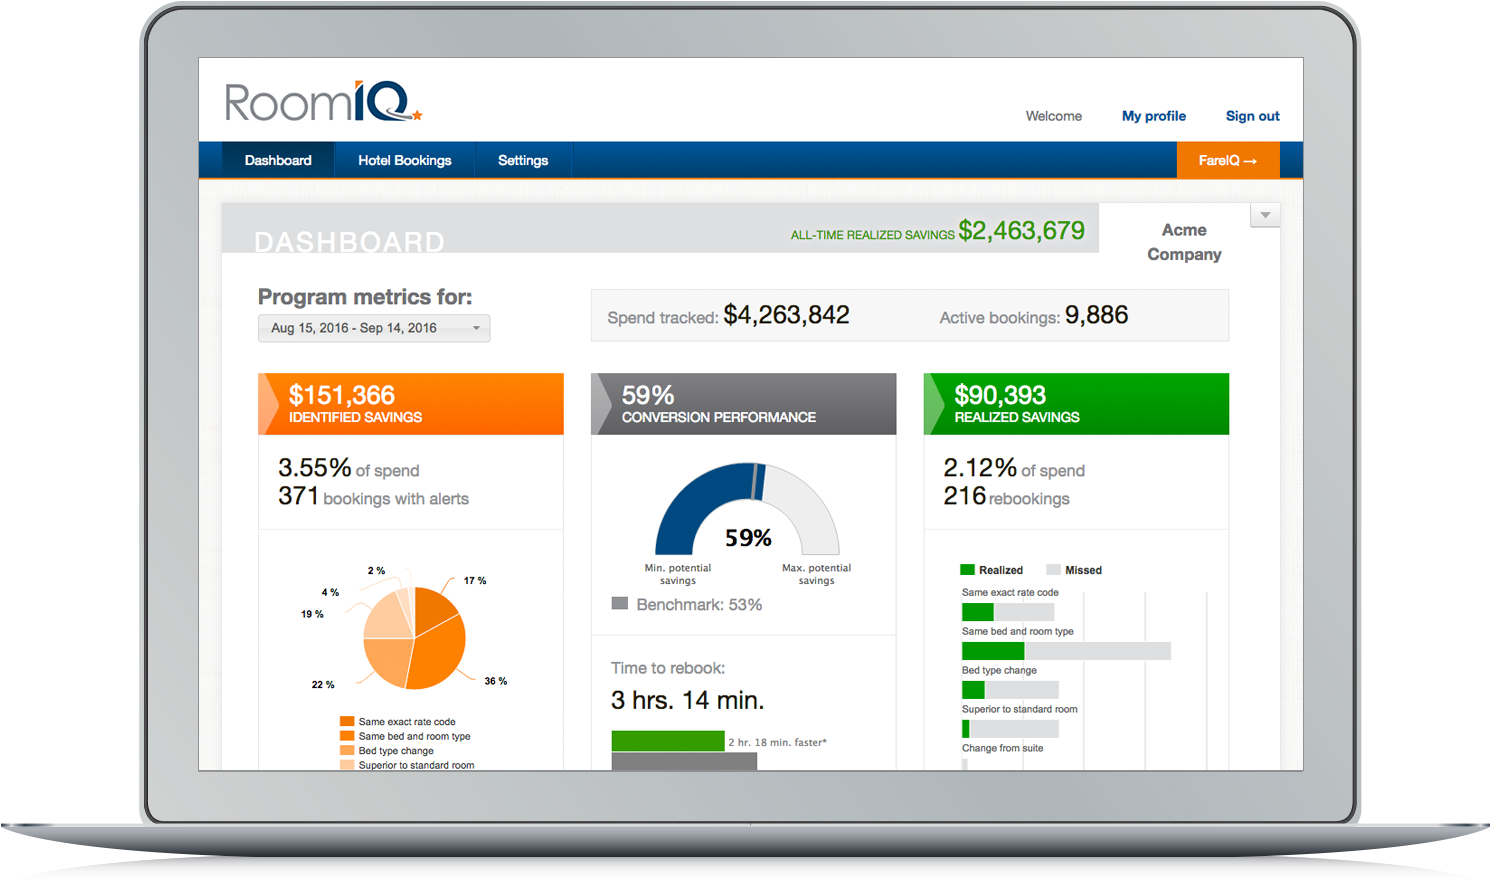Toggle the Realized series legend item
Image resolution: width=1490 pixels, height=885 pixels.
click(x=991, y=570)
